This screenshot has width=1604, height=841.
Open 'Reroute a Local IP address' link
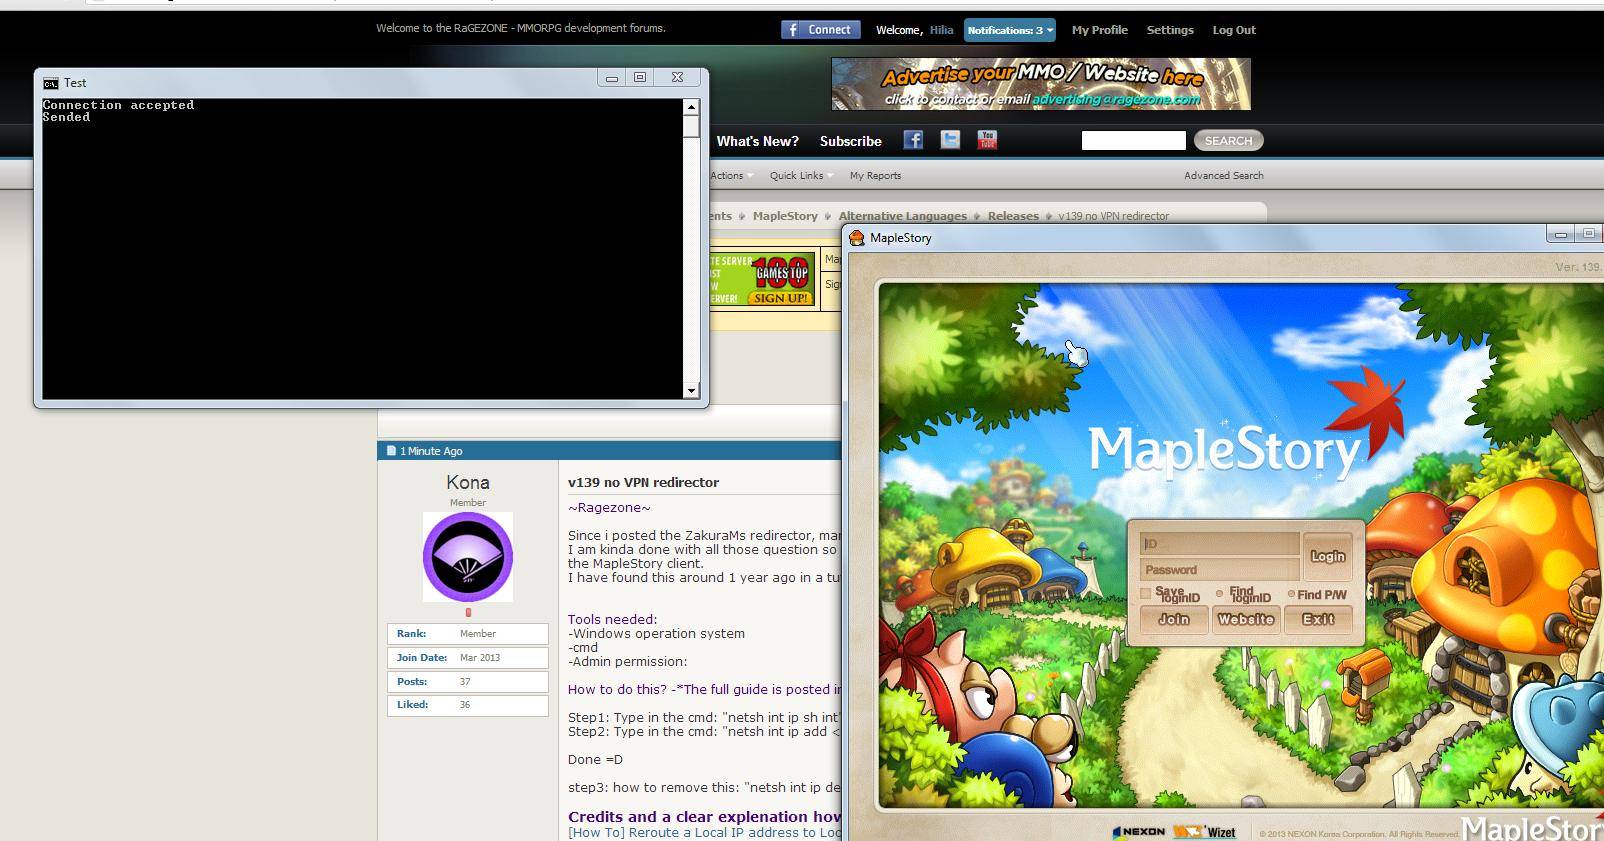(x=704, y=832)
